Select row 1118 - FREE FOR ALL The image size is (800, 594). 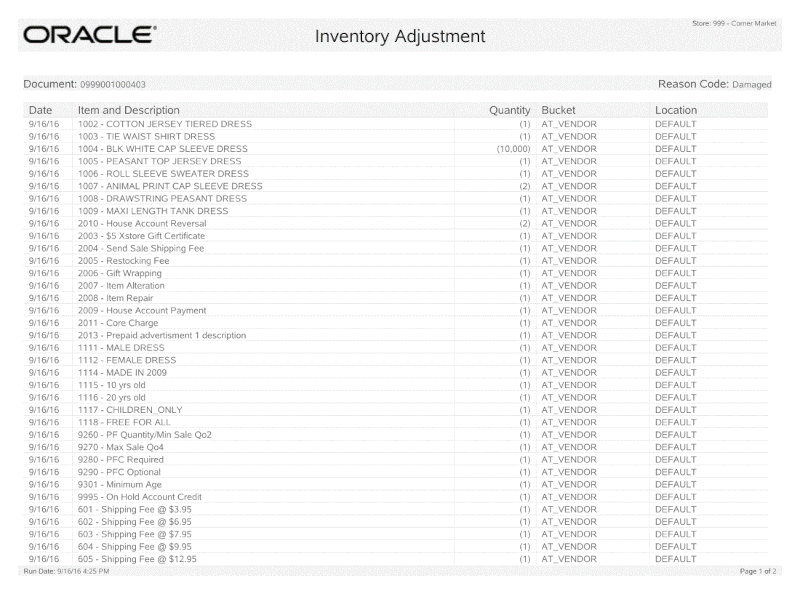395,422
